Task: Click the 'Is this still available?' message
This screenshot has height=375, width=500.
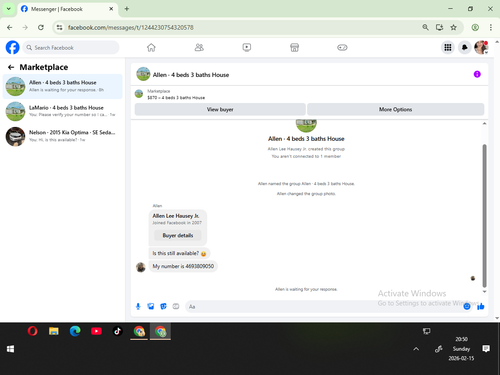Action: [179, 253]
